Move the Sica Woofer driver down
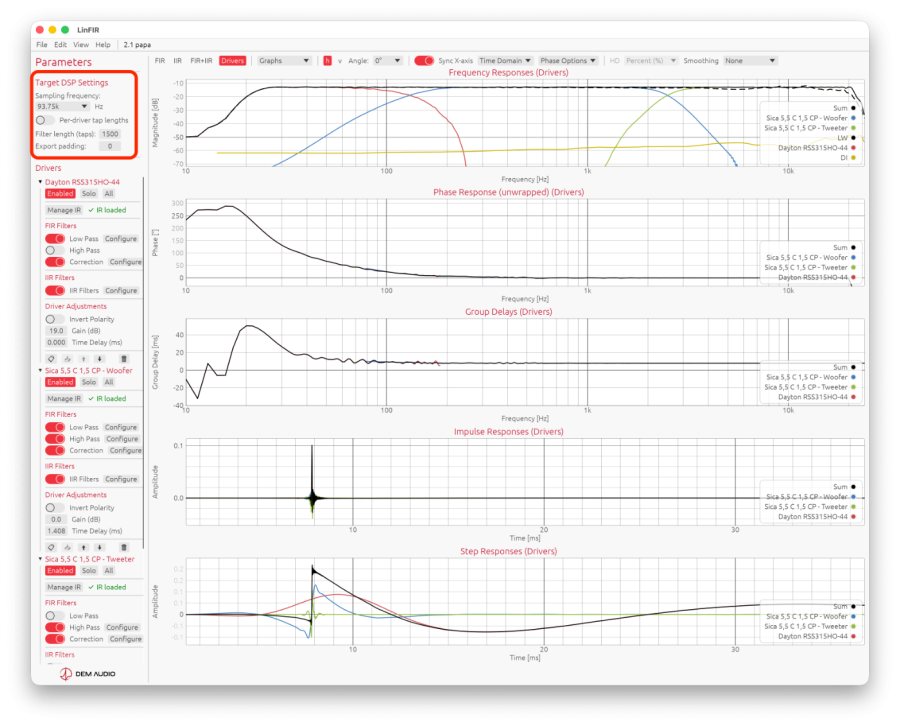 (x=99, y=548)
